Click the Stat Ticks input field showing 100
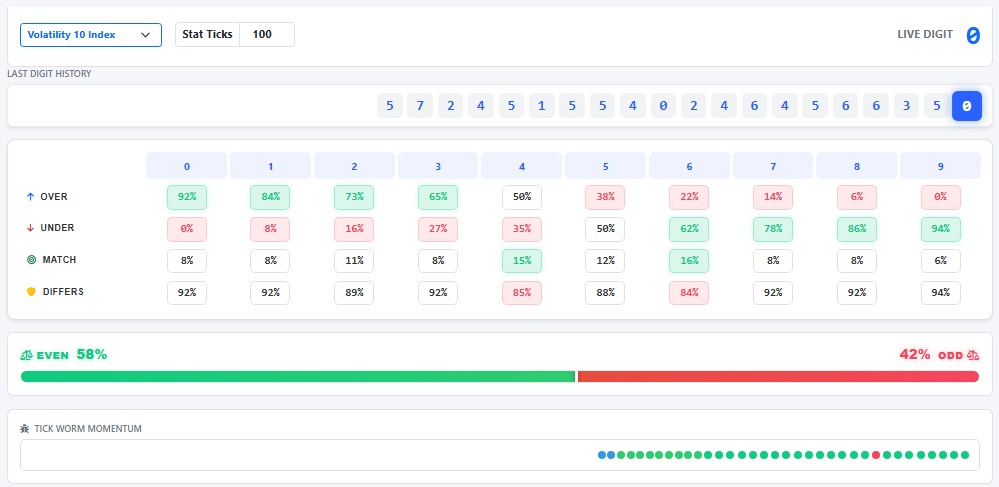Viewport: 999px width, 487px height. pos(266,34)
